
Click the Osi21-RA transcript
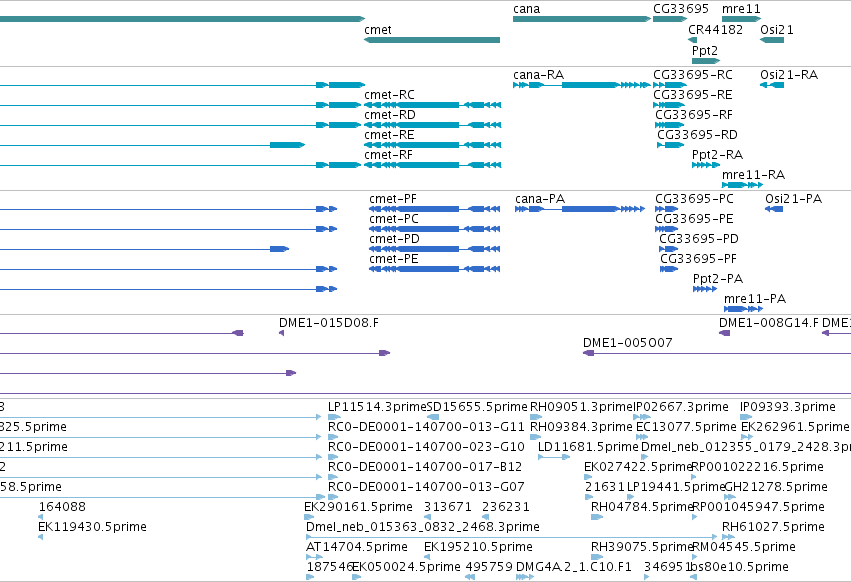pos(772,85)
